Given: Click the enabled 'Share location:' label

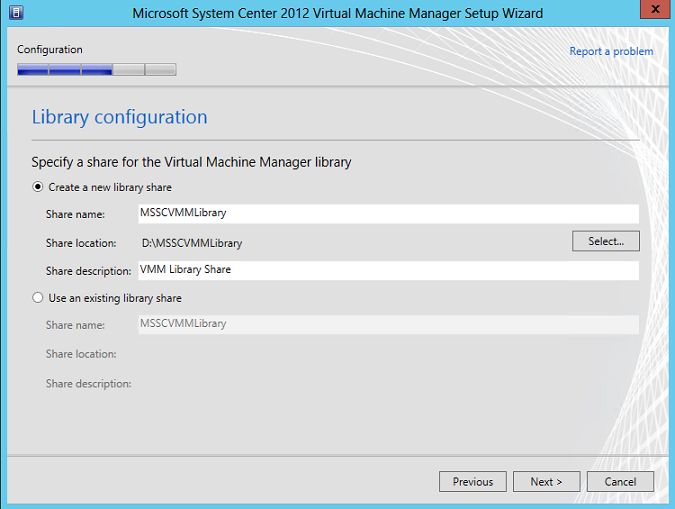Looking at the screenshot, I should coord(81,243).
